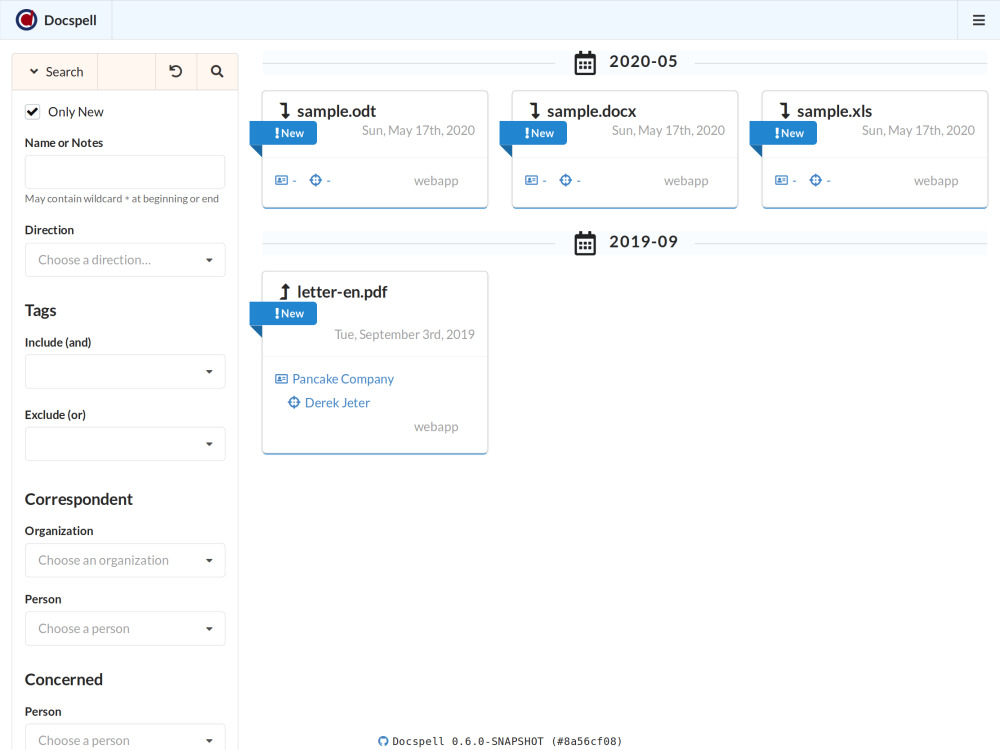
Task: Open the Direction dropdown
Action: tap(125, 260)
